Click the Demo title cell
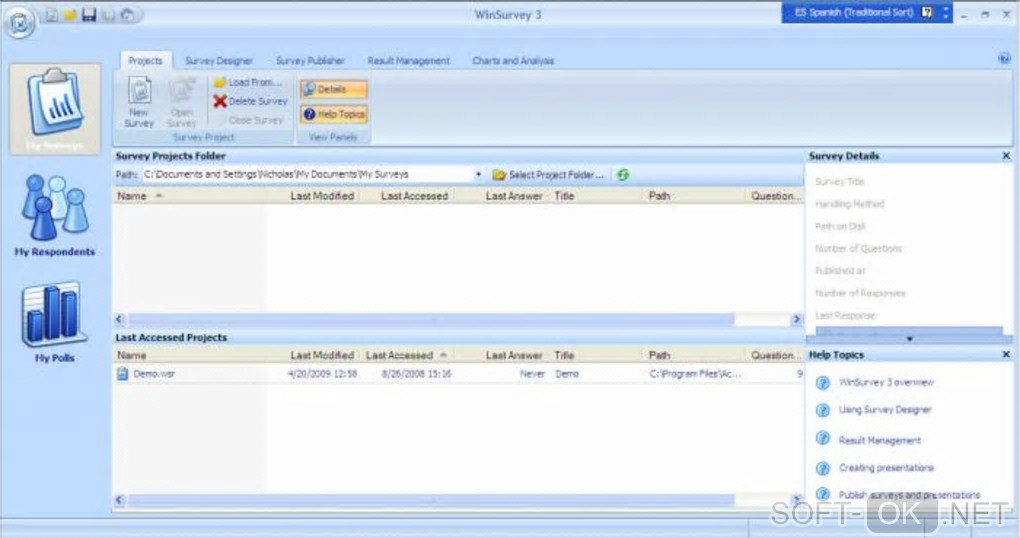This screenshot has height=538, width=1020. (x=567, y=374)
